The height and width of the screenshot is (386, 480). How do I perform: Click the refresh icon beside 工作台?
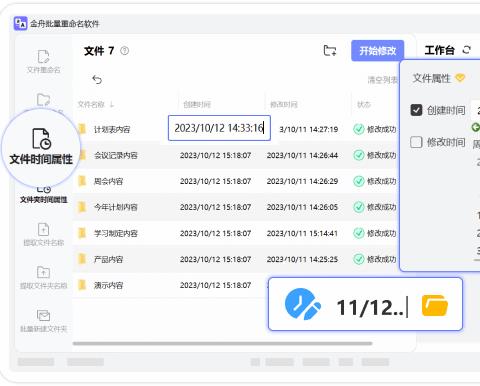[x=466, y=50]
